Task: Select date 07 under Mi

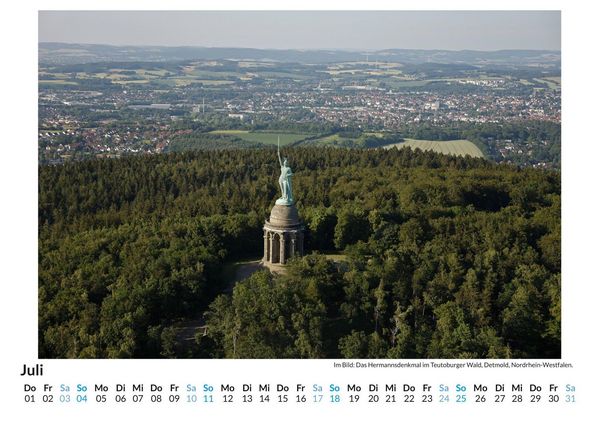Action: pyautogui.click(x=138, y=399)
